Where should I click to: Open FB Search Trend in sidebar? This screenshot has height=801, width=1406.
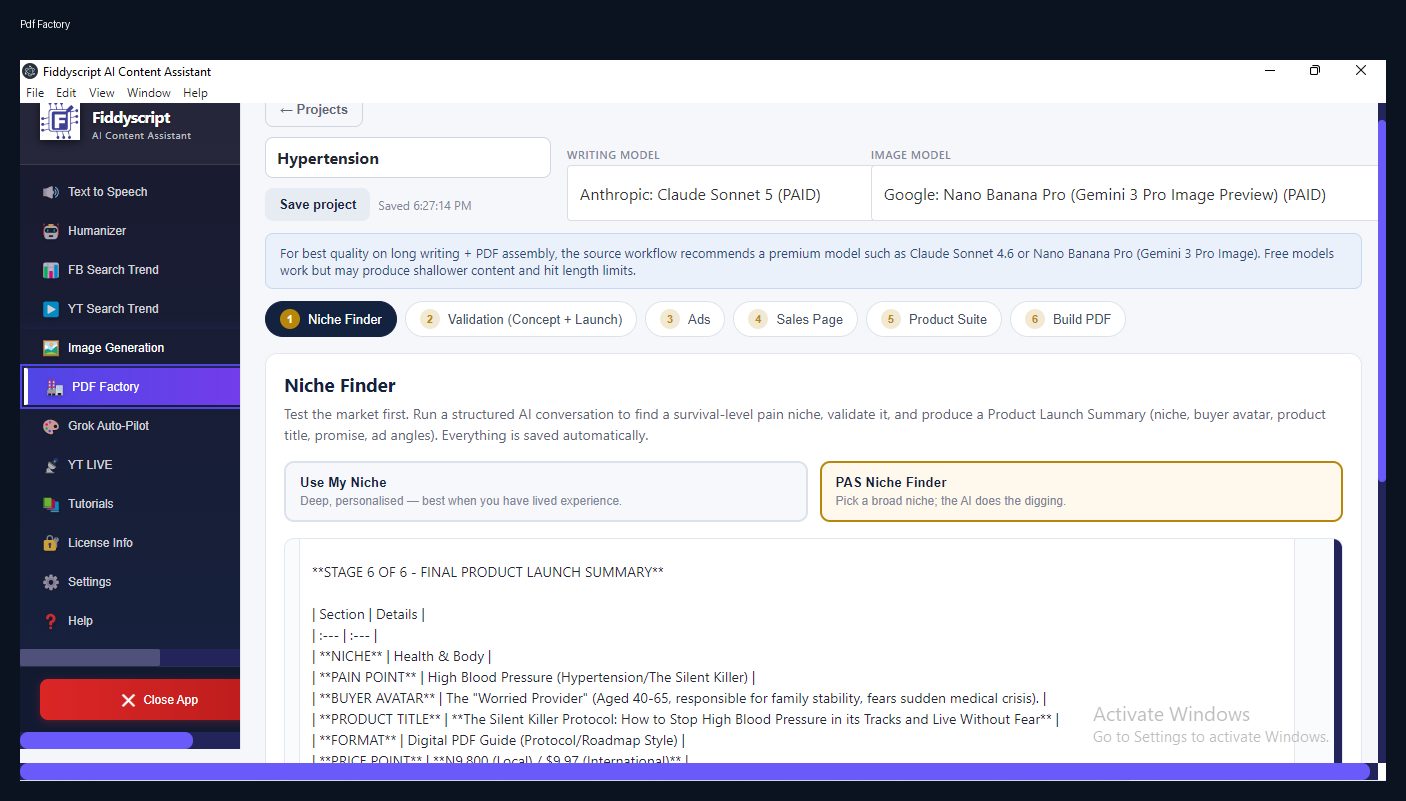tap(130, 270)
